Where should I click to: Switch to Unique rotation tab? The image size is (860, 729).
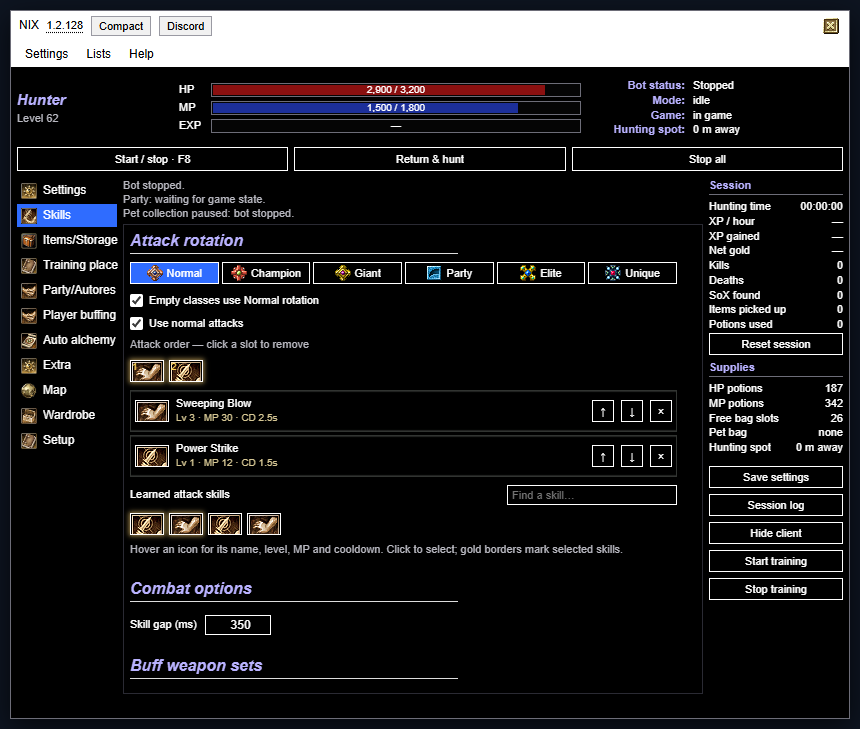coord(632,273)
